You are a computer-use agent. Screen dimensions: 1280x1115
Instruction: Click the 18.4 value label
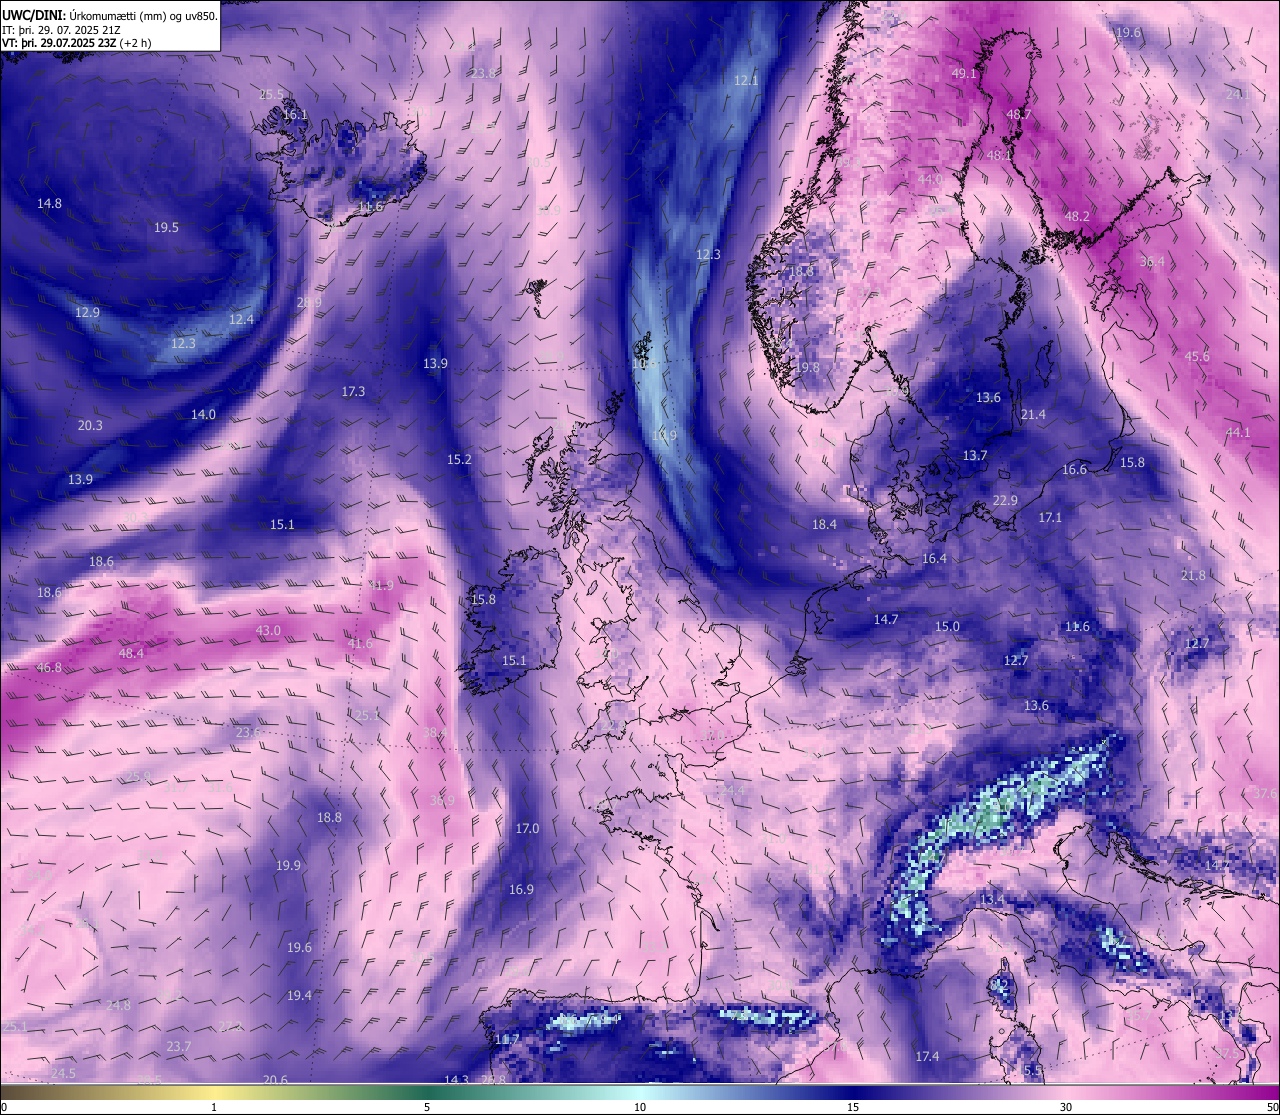pyautogui.click(x=824, y=524)
